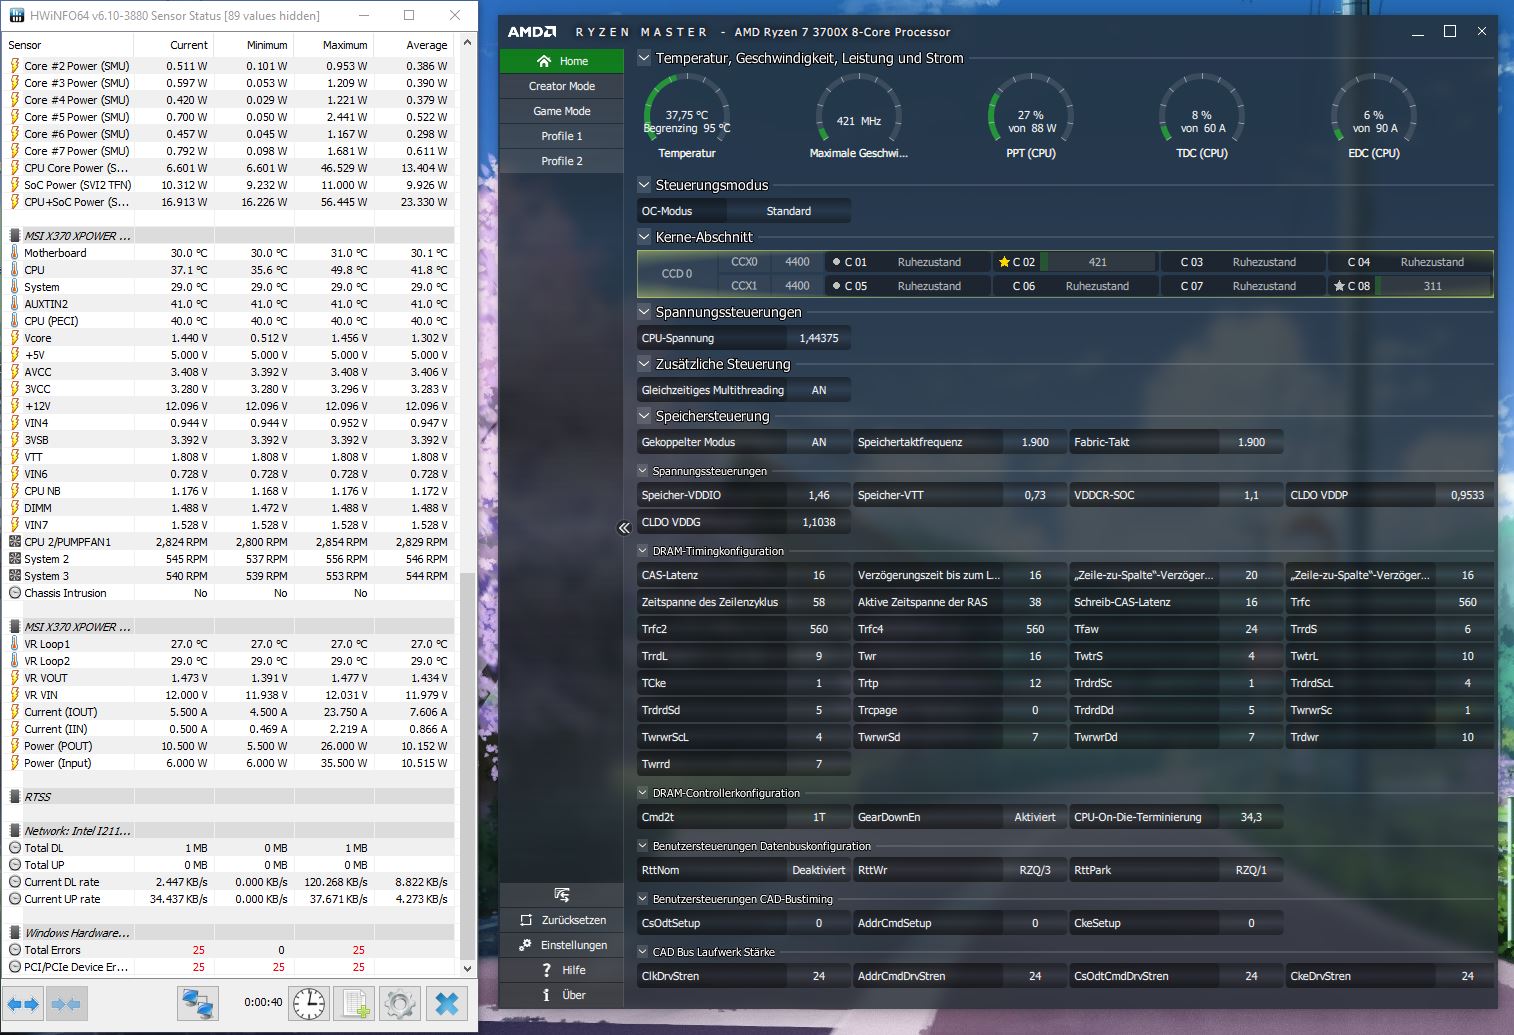
Task: Click the Minimum column header in HWiNFO
Action: 254,45
